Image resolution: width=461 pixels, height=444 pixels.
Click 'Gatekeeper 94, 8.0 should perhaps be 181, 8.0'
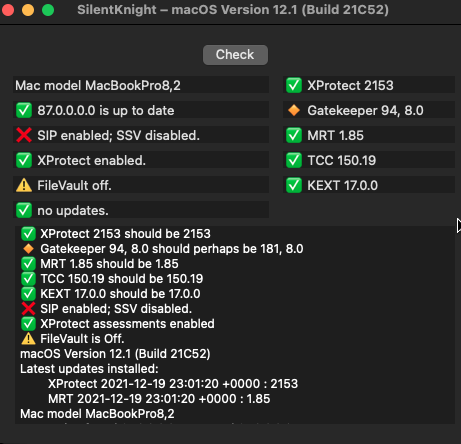tap(172, 249)
